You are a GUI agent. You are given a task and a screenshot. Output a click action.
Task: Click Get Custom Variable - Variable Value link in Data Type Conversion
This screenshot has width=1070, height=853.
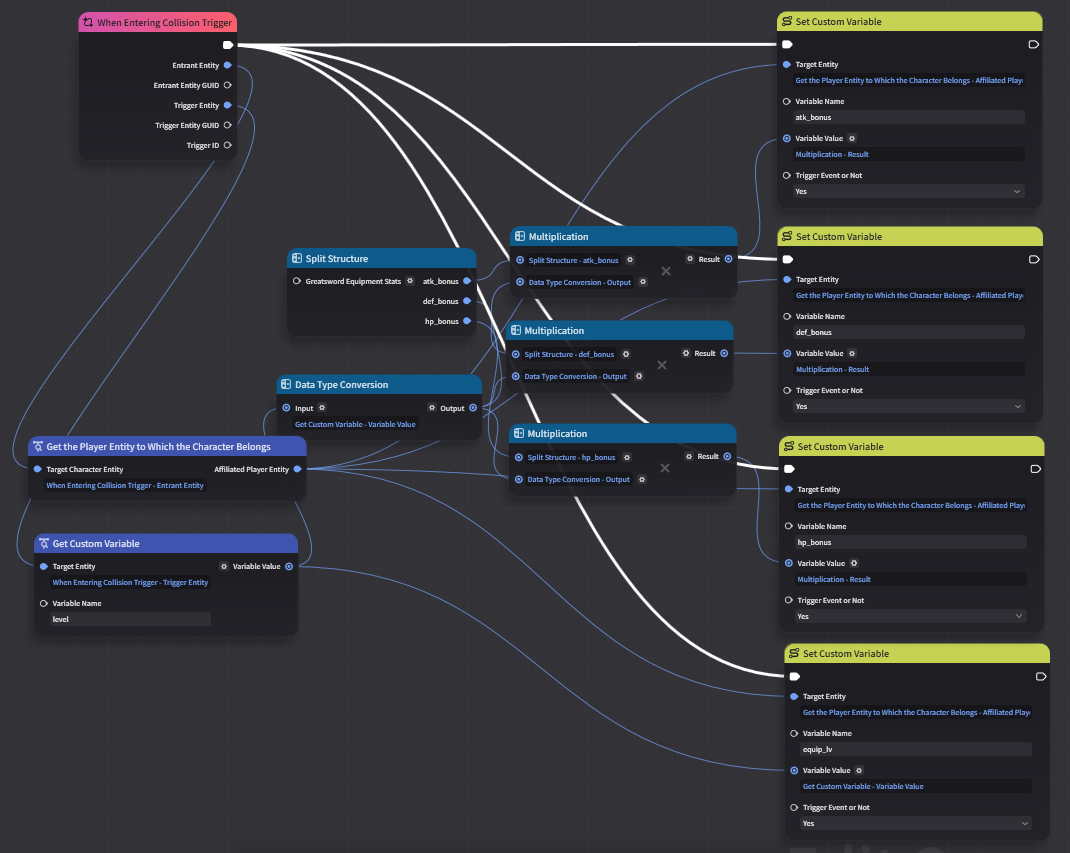pyautogui.click(x=355, y=424)
